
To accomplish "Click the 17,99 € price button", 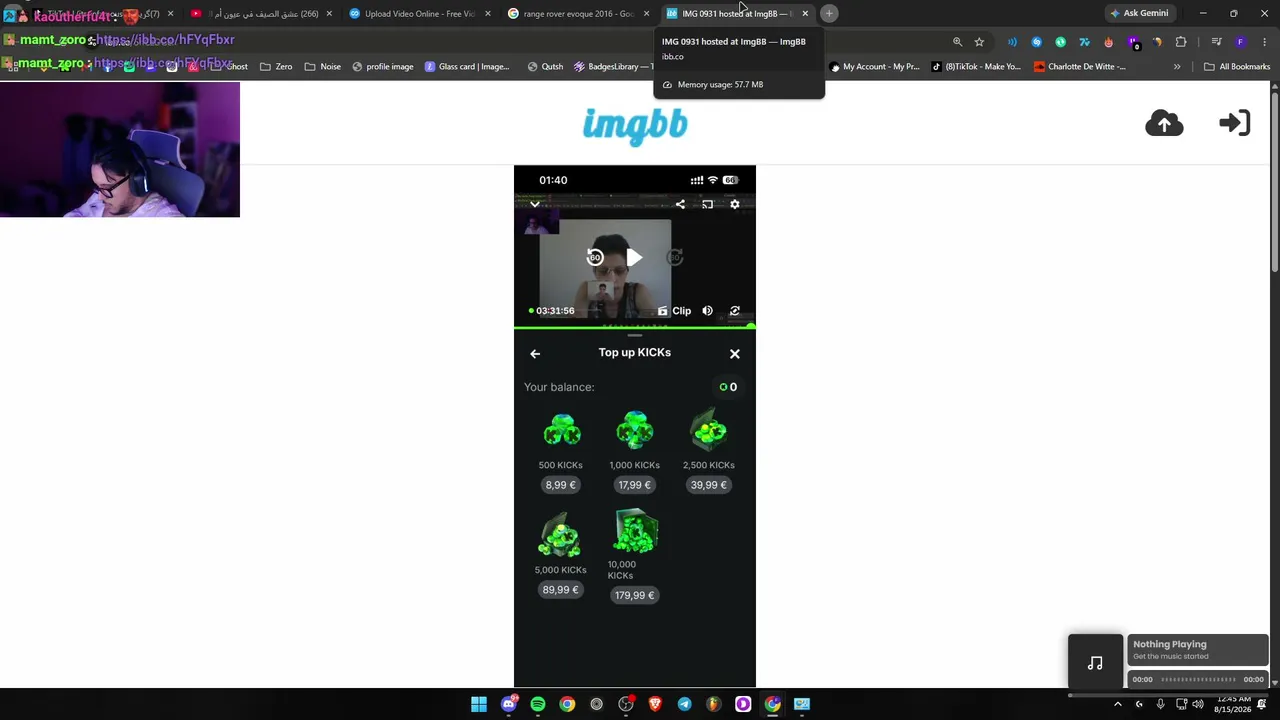I will [634, 485].
